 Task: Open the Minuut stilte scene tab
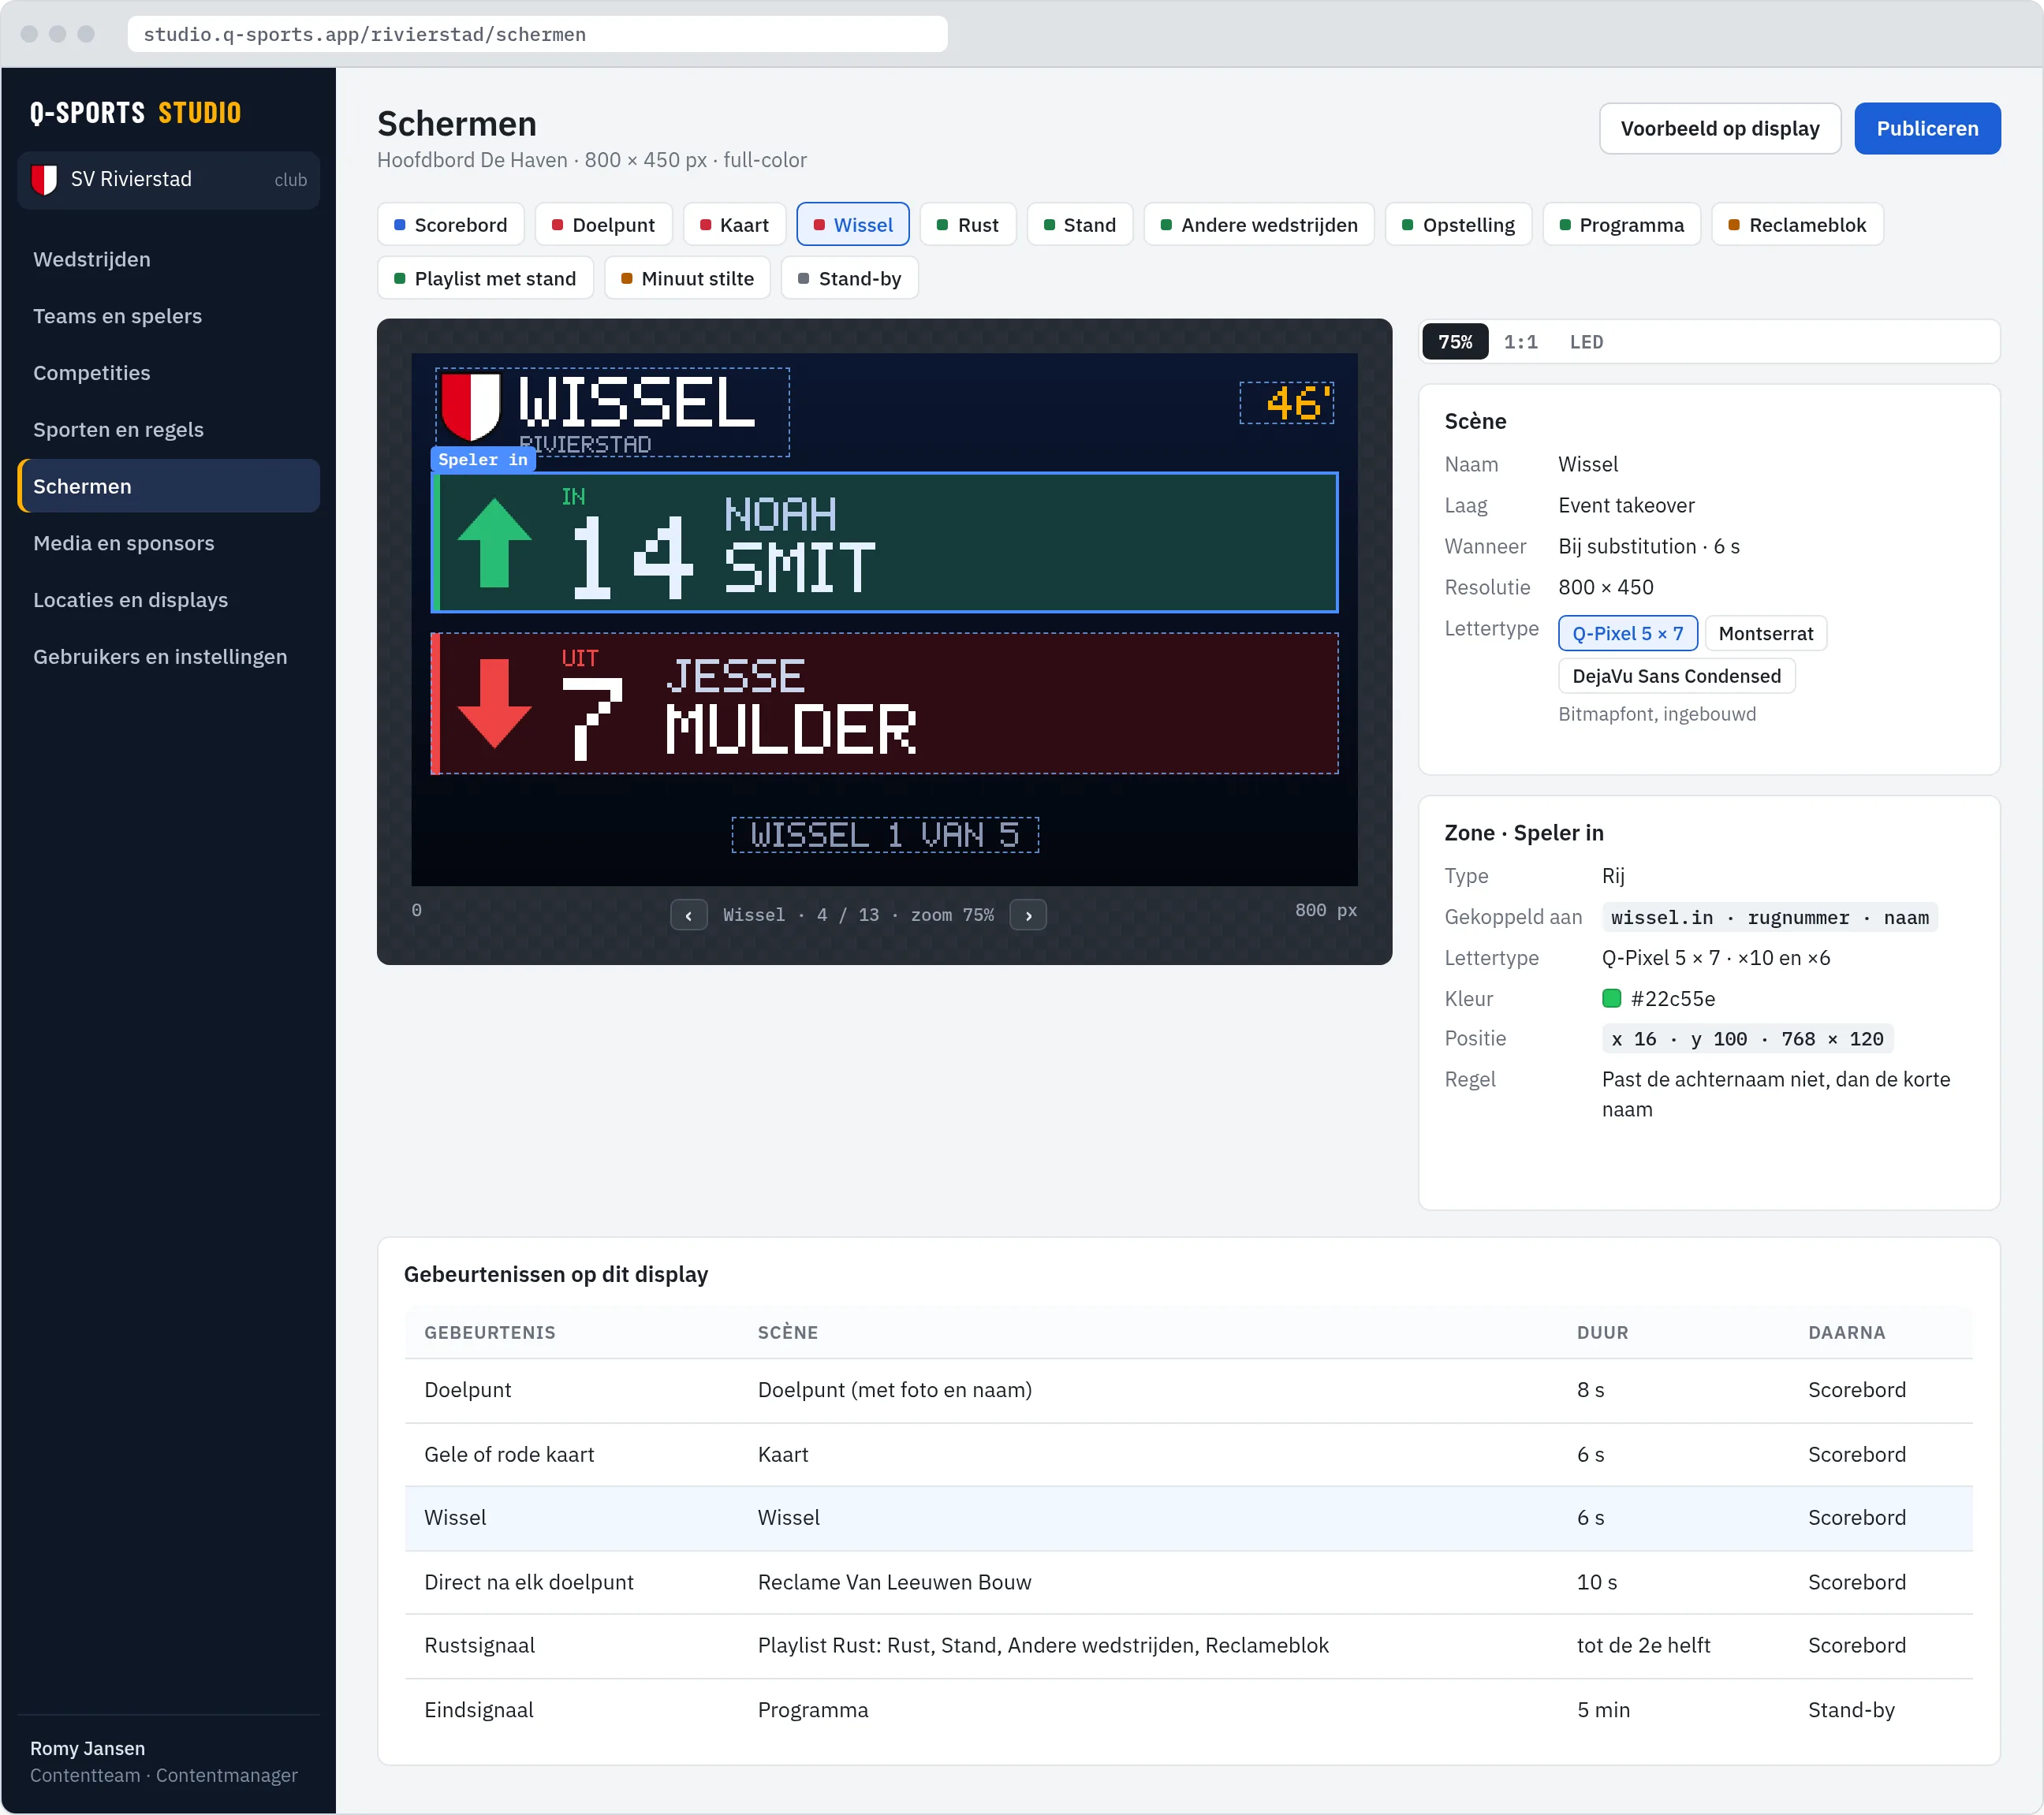click(687, 279)
